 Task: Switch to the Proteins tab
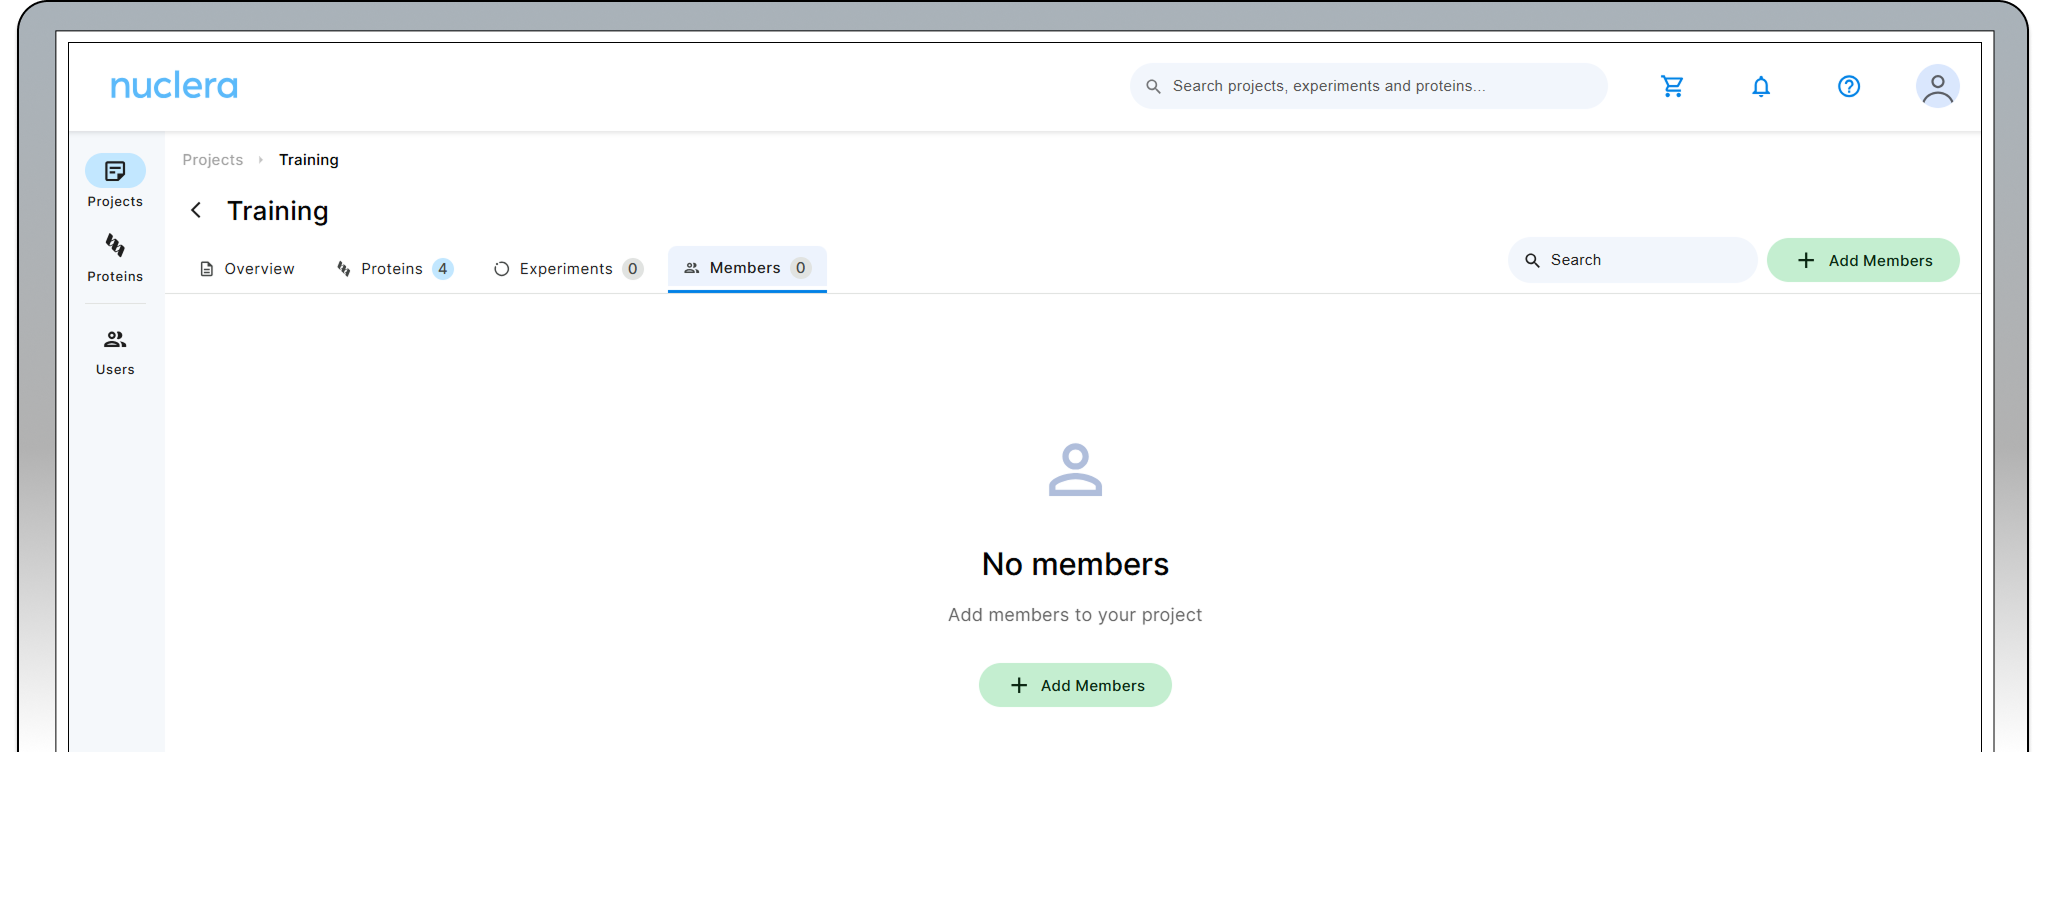tap(394, 269)
